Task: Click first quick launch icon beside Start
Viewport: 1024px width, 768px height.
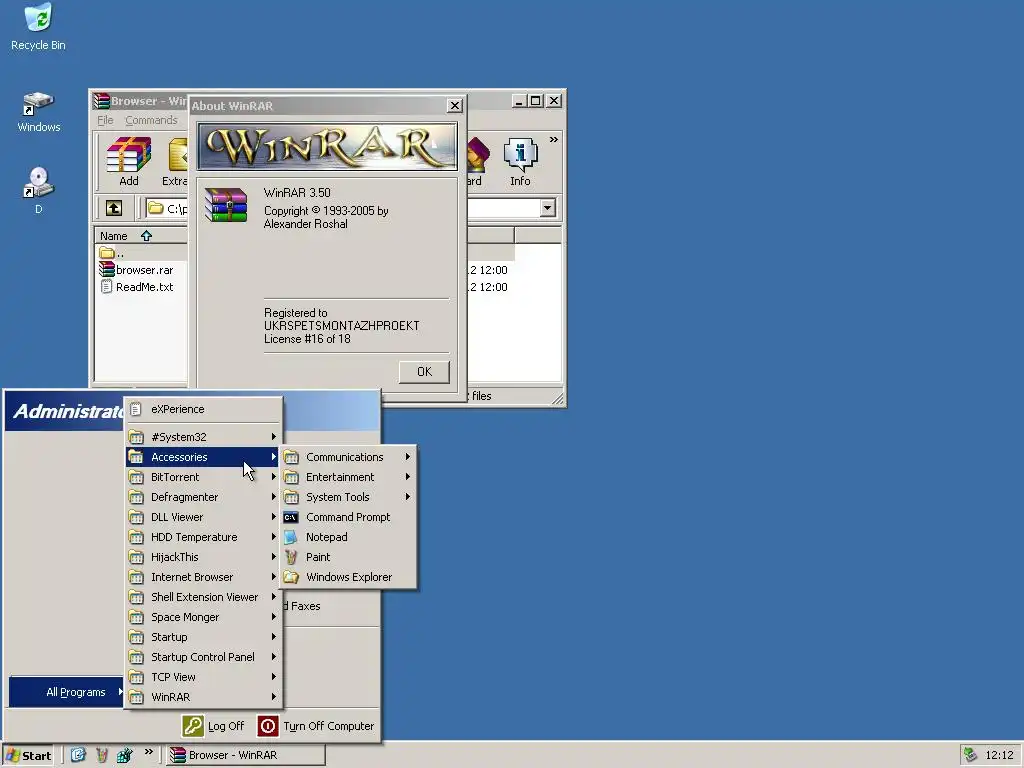Action: point(78,755)
